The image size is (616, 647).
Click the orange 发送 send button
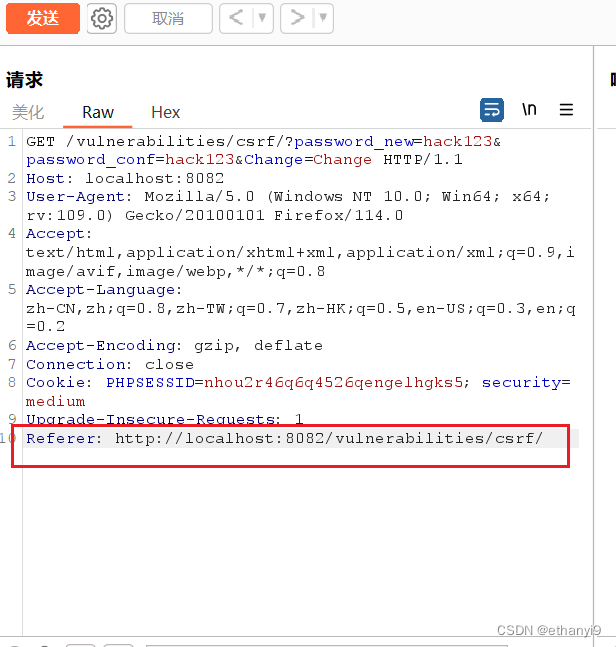[x=43, y=18]
